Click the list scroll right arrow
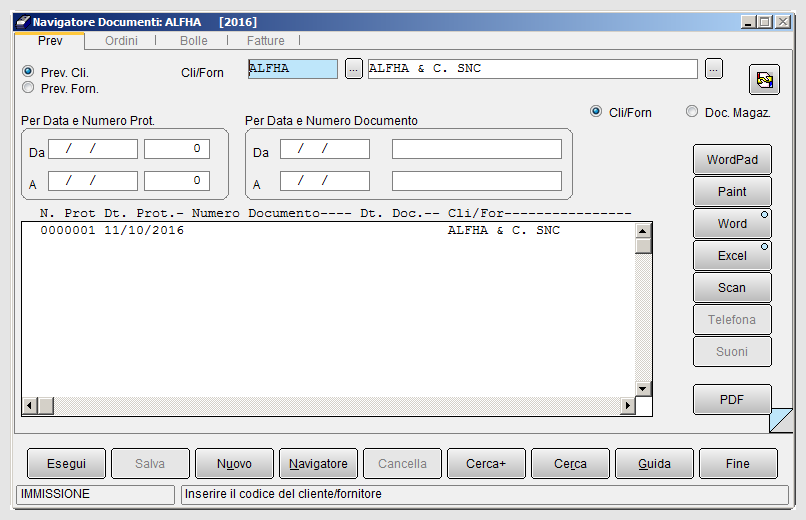Screen dimensions: 806x520 627,405
